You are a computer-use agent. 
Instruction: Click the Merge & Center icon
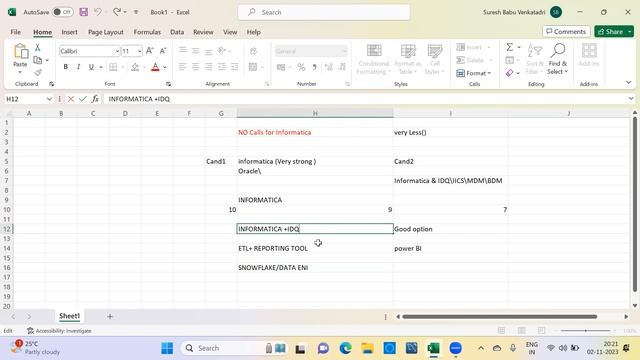pyautogui.click(x=253, y=67)
